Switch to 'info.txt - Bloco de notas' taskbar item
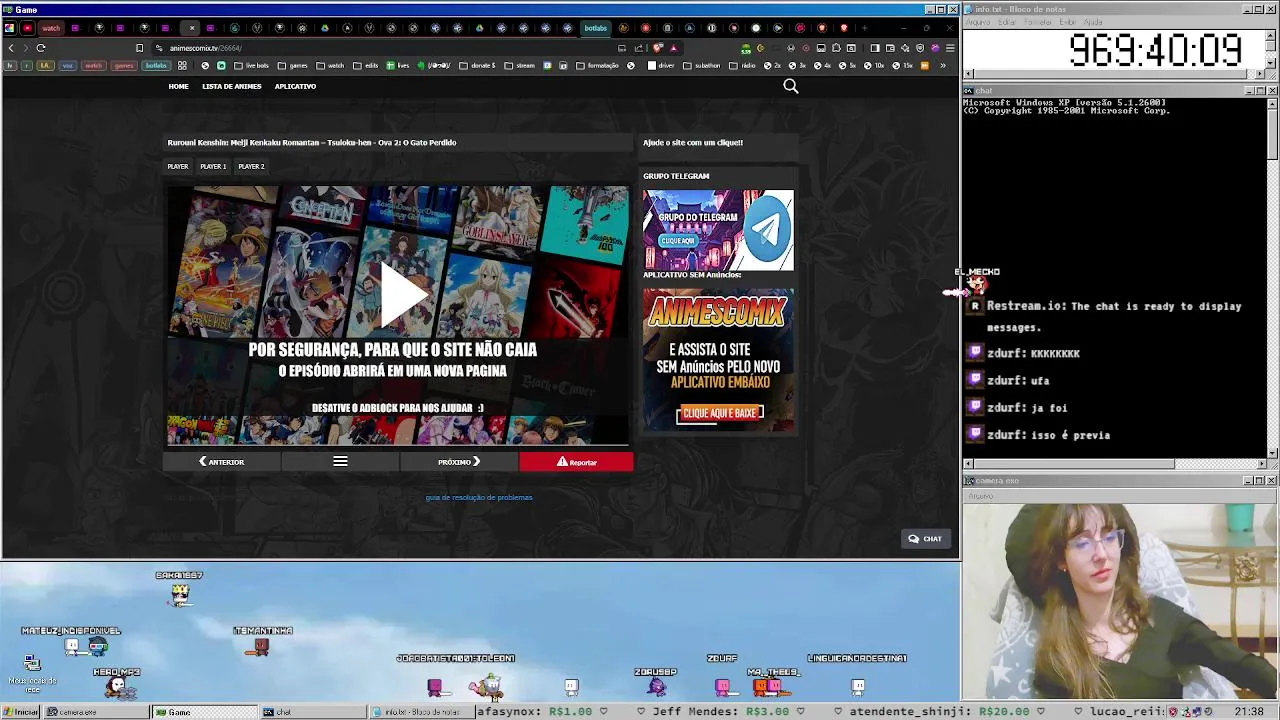The image size is (1280, 720). 420,712
